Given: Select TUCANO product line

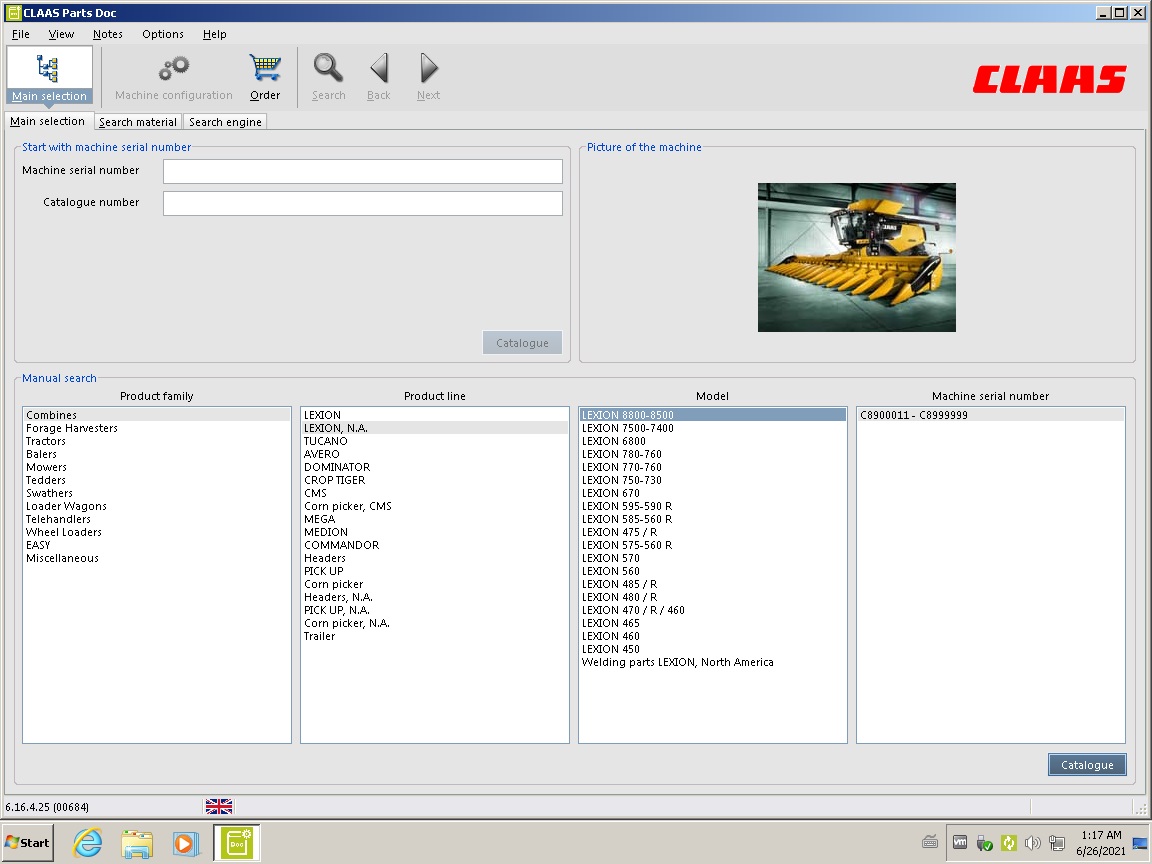Looking at the screenshot, I should (434, 441).
